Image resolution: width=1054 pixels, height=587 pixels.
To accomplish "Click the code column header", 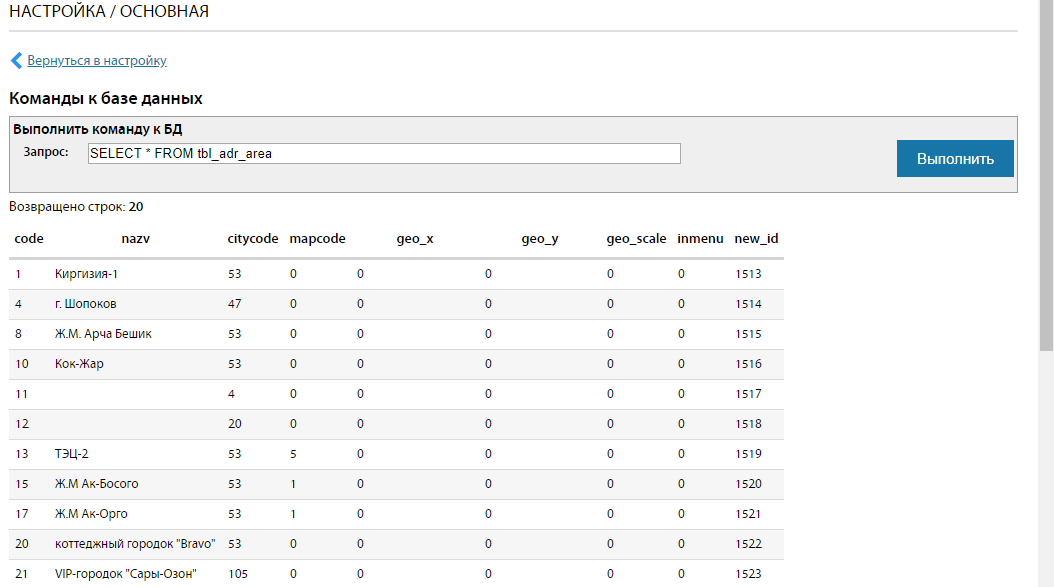I will 29,239.
